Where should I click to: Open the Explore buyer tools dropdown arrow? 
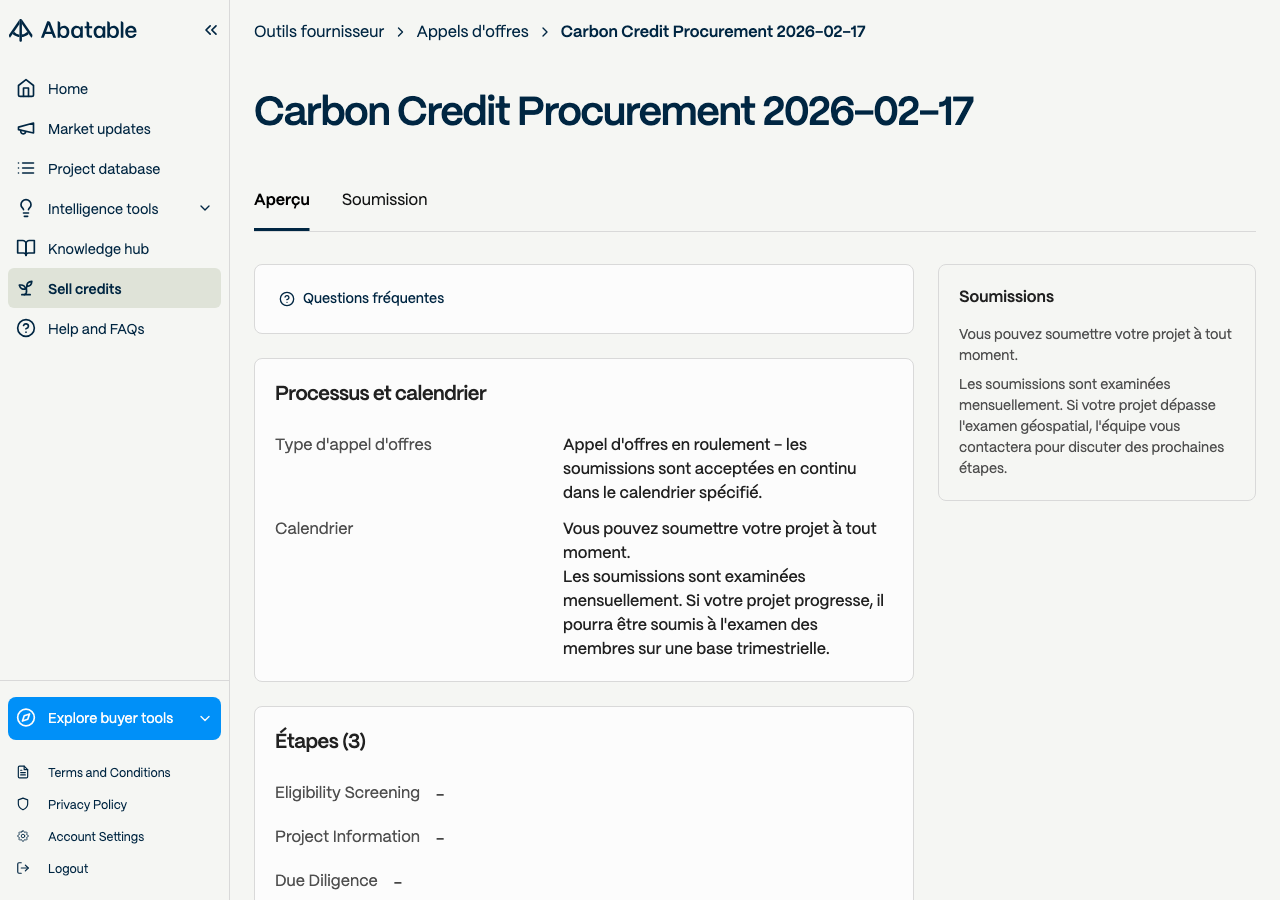[205, 718]
